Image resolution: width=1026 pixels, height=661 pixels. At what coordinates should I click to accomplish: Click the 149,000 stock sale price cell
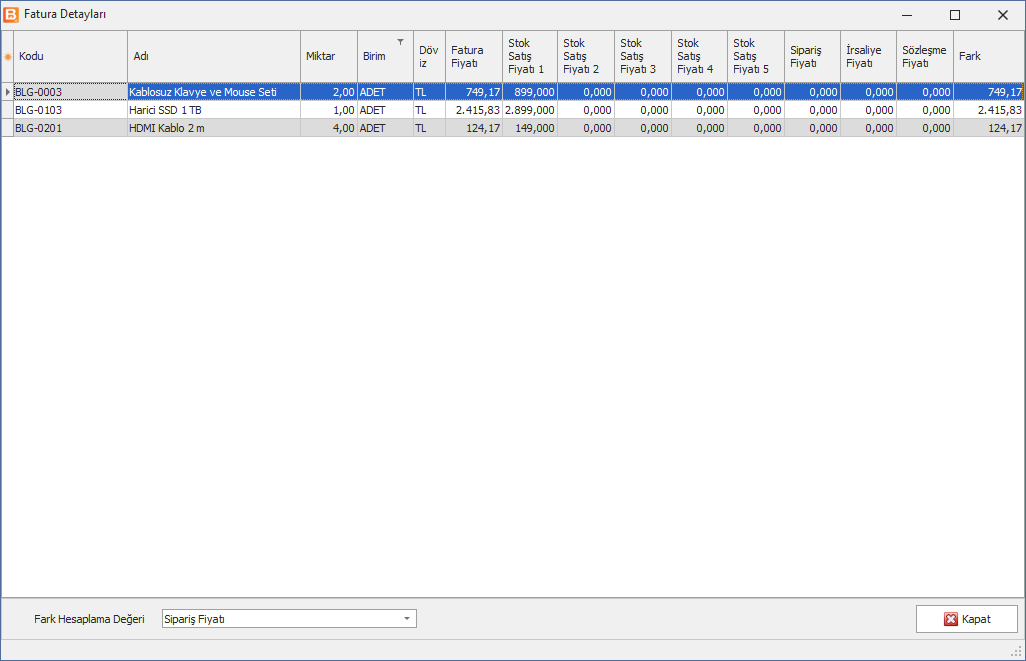[530, 128]
